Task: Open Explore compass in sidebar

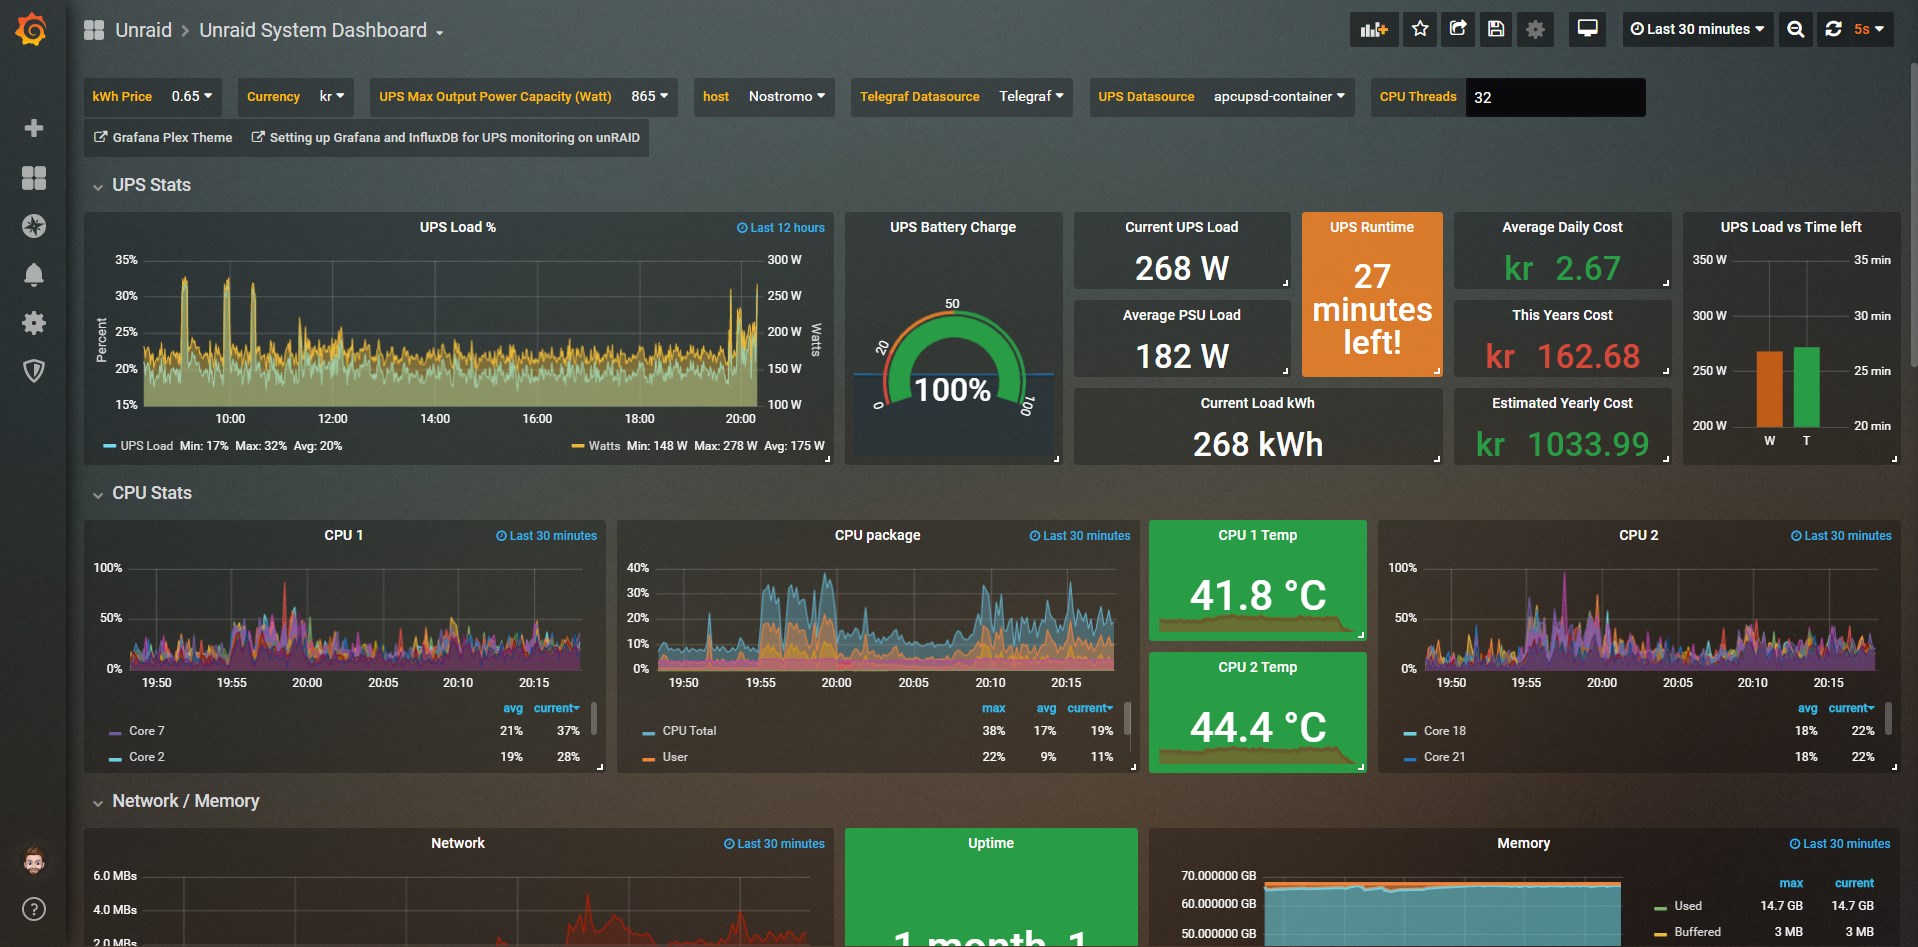Action: [x=34, y=226]
